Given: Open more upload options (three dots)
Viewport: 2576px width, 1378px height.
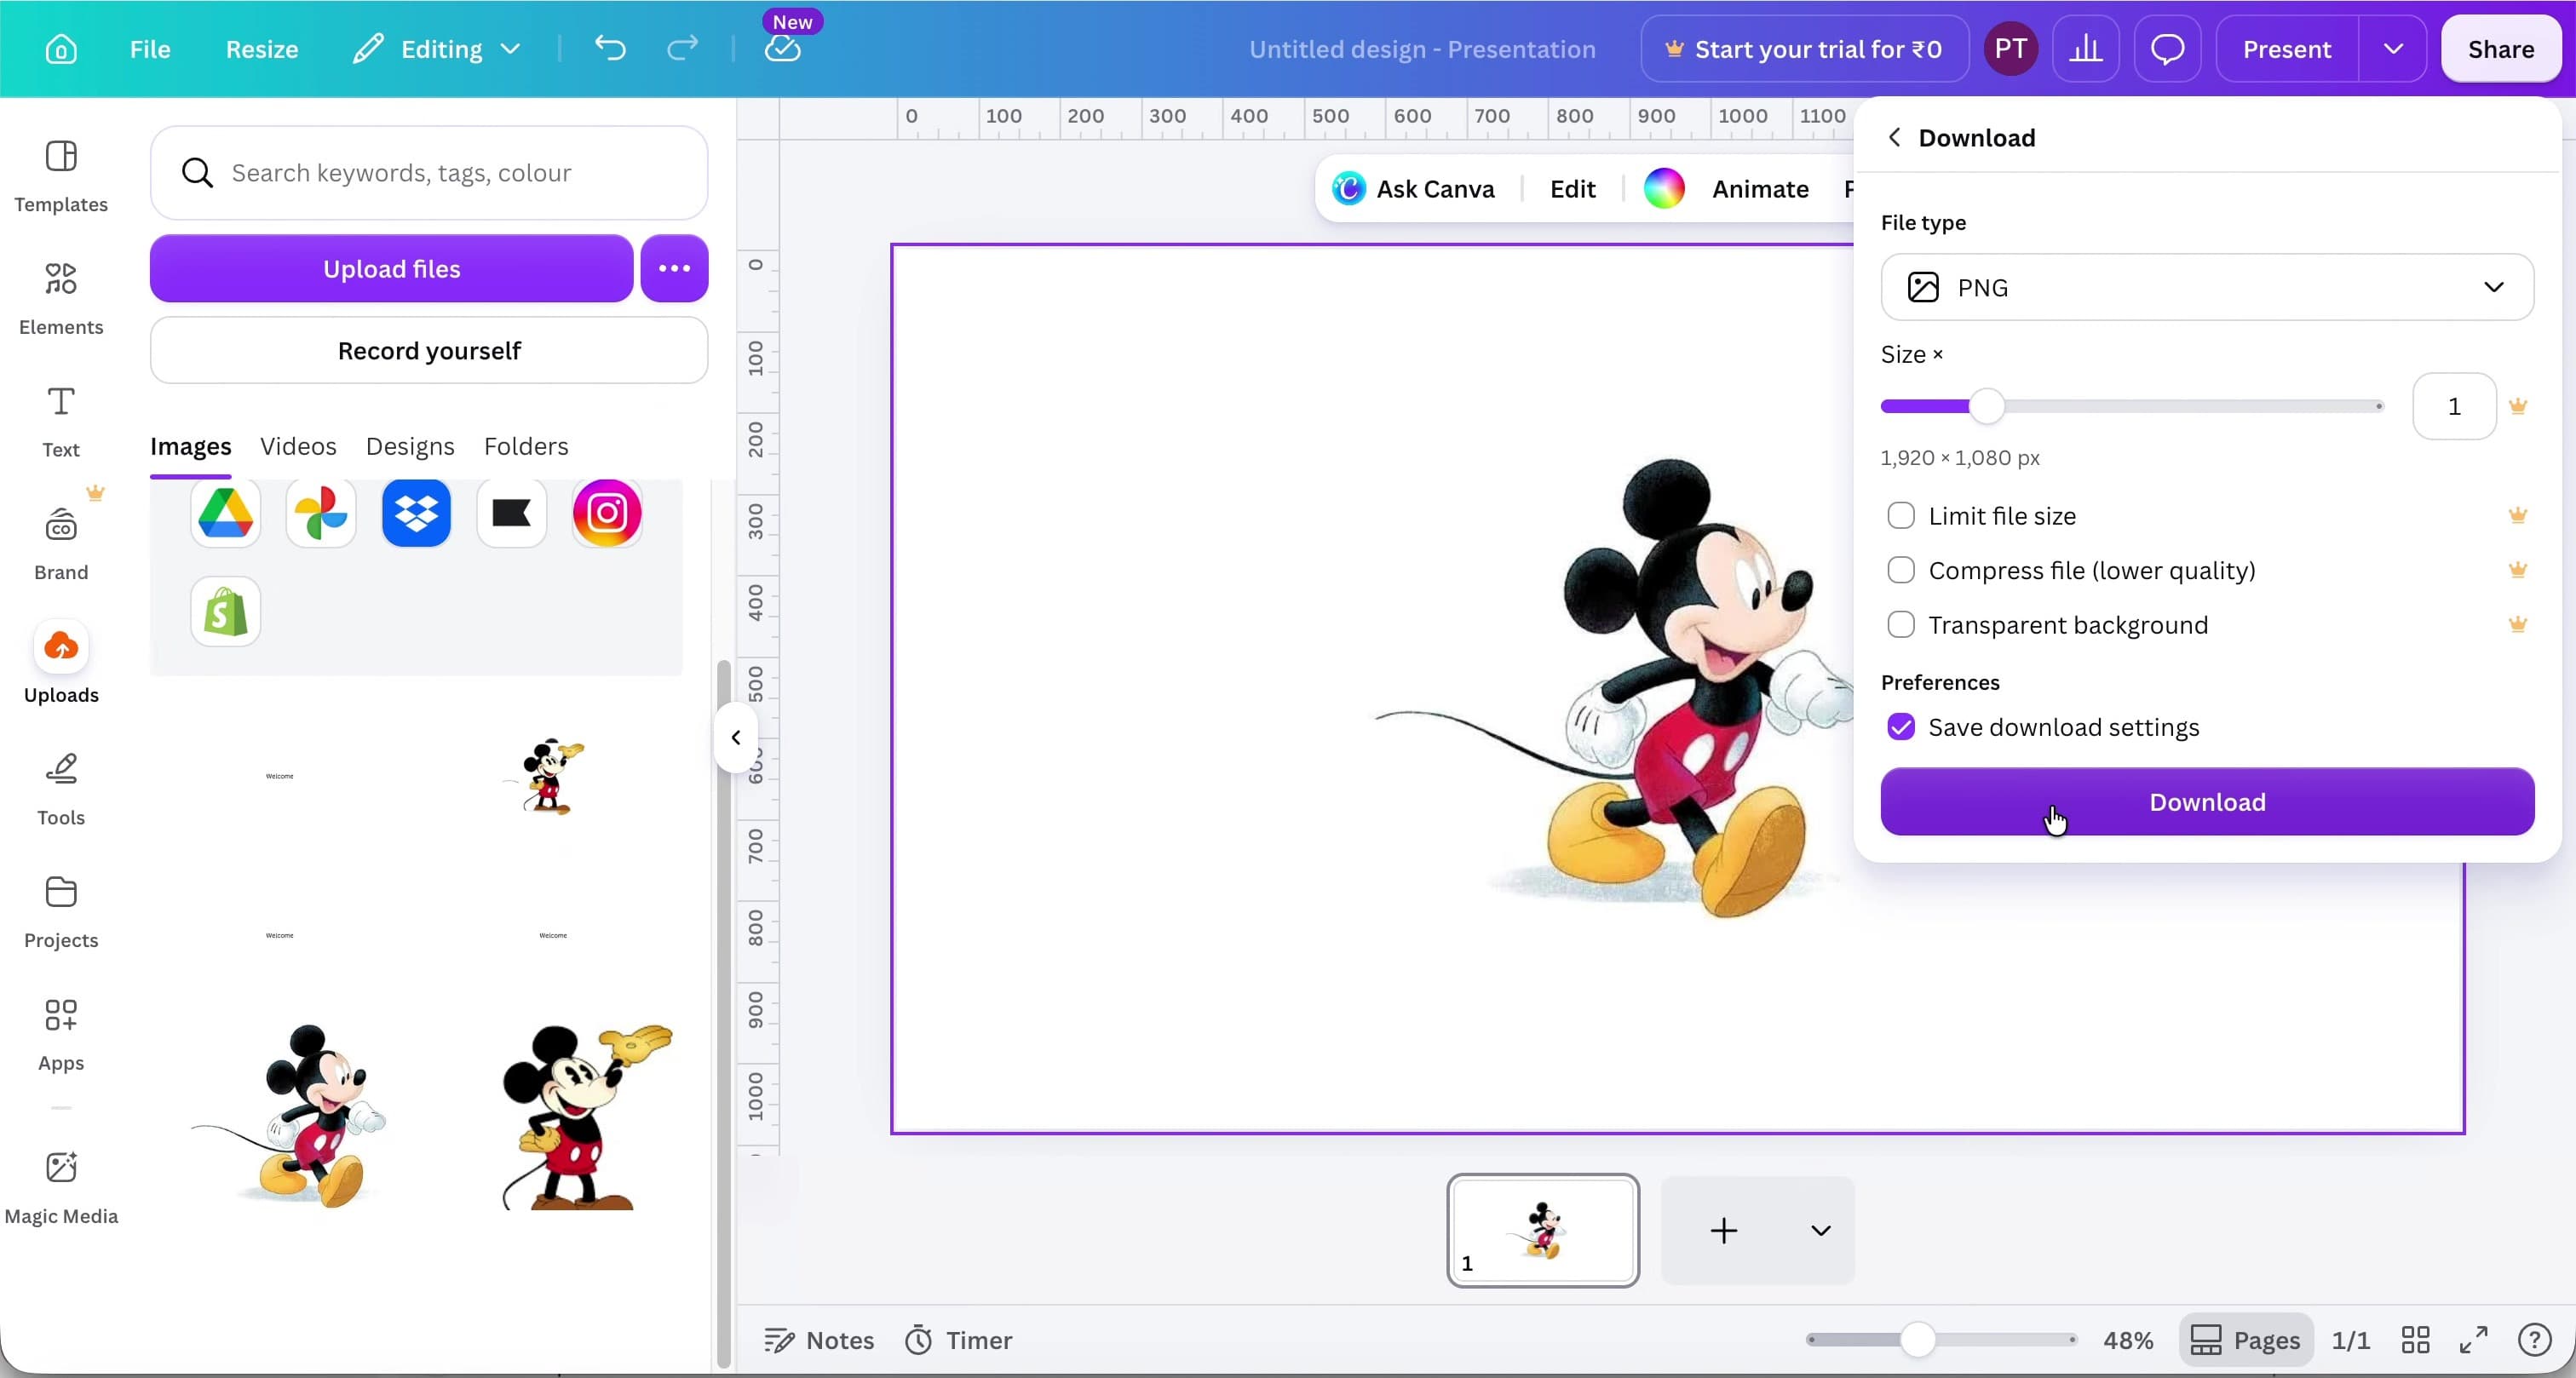Looking at the screenshot, I should [x=674, y=268].
